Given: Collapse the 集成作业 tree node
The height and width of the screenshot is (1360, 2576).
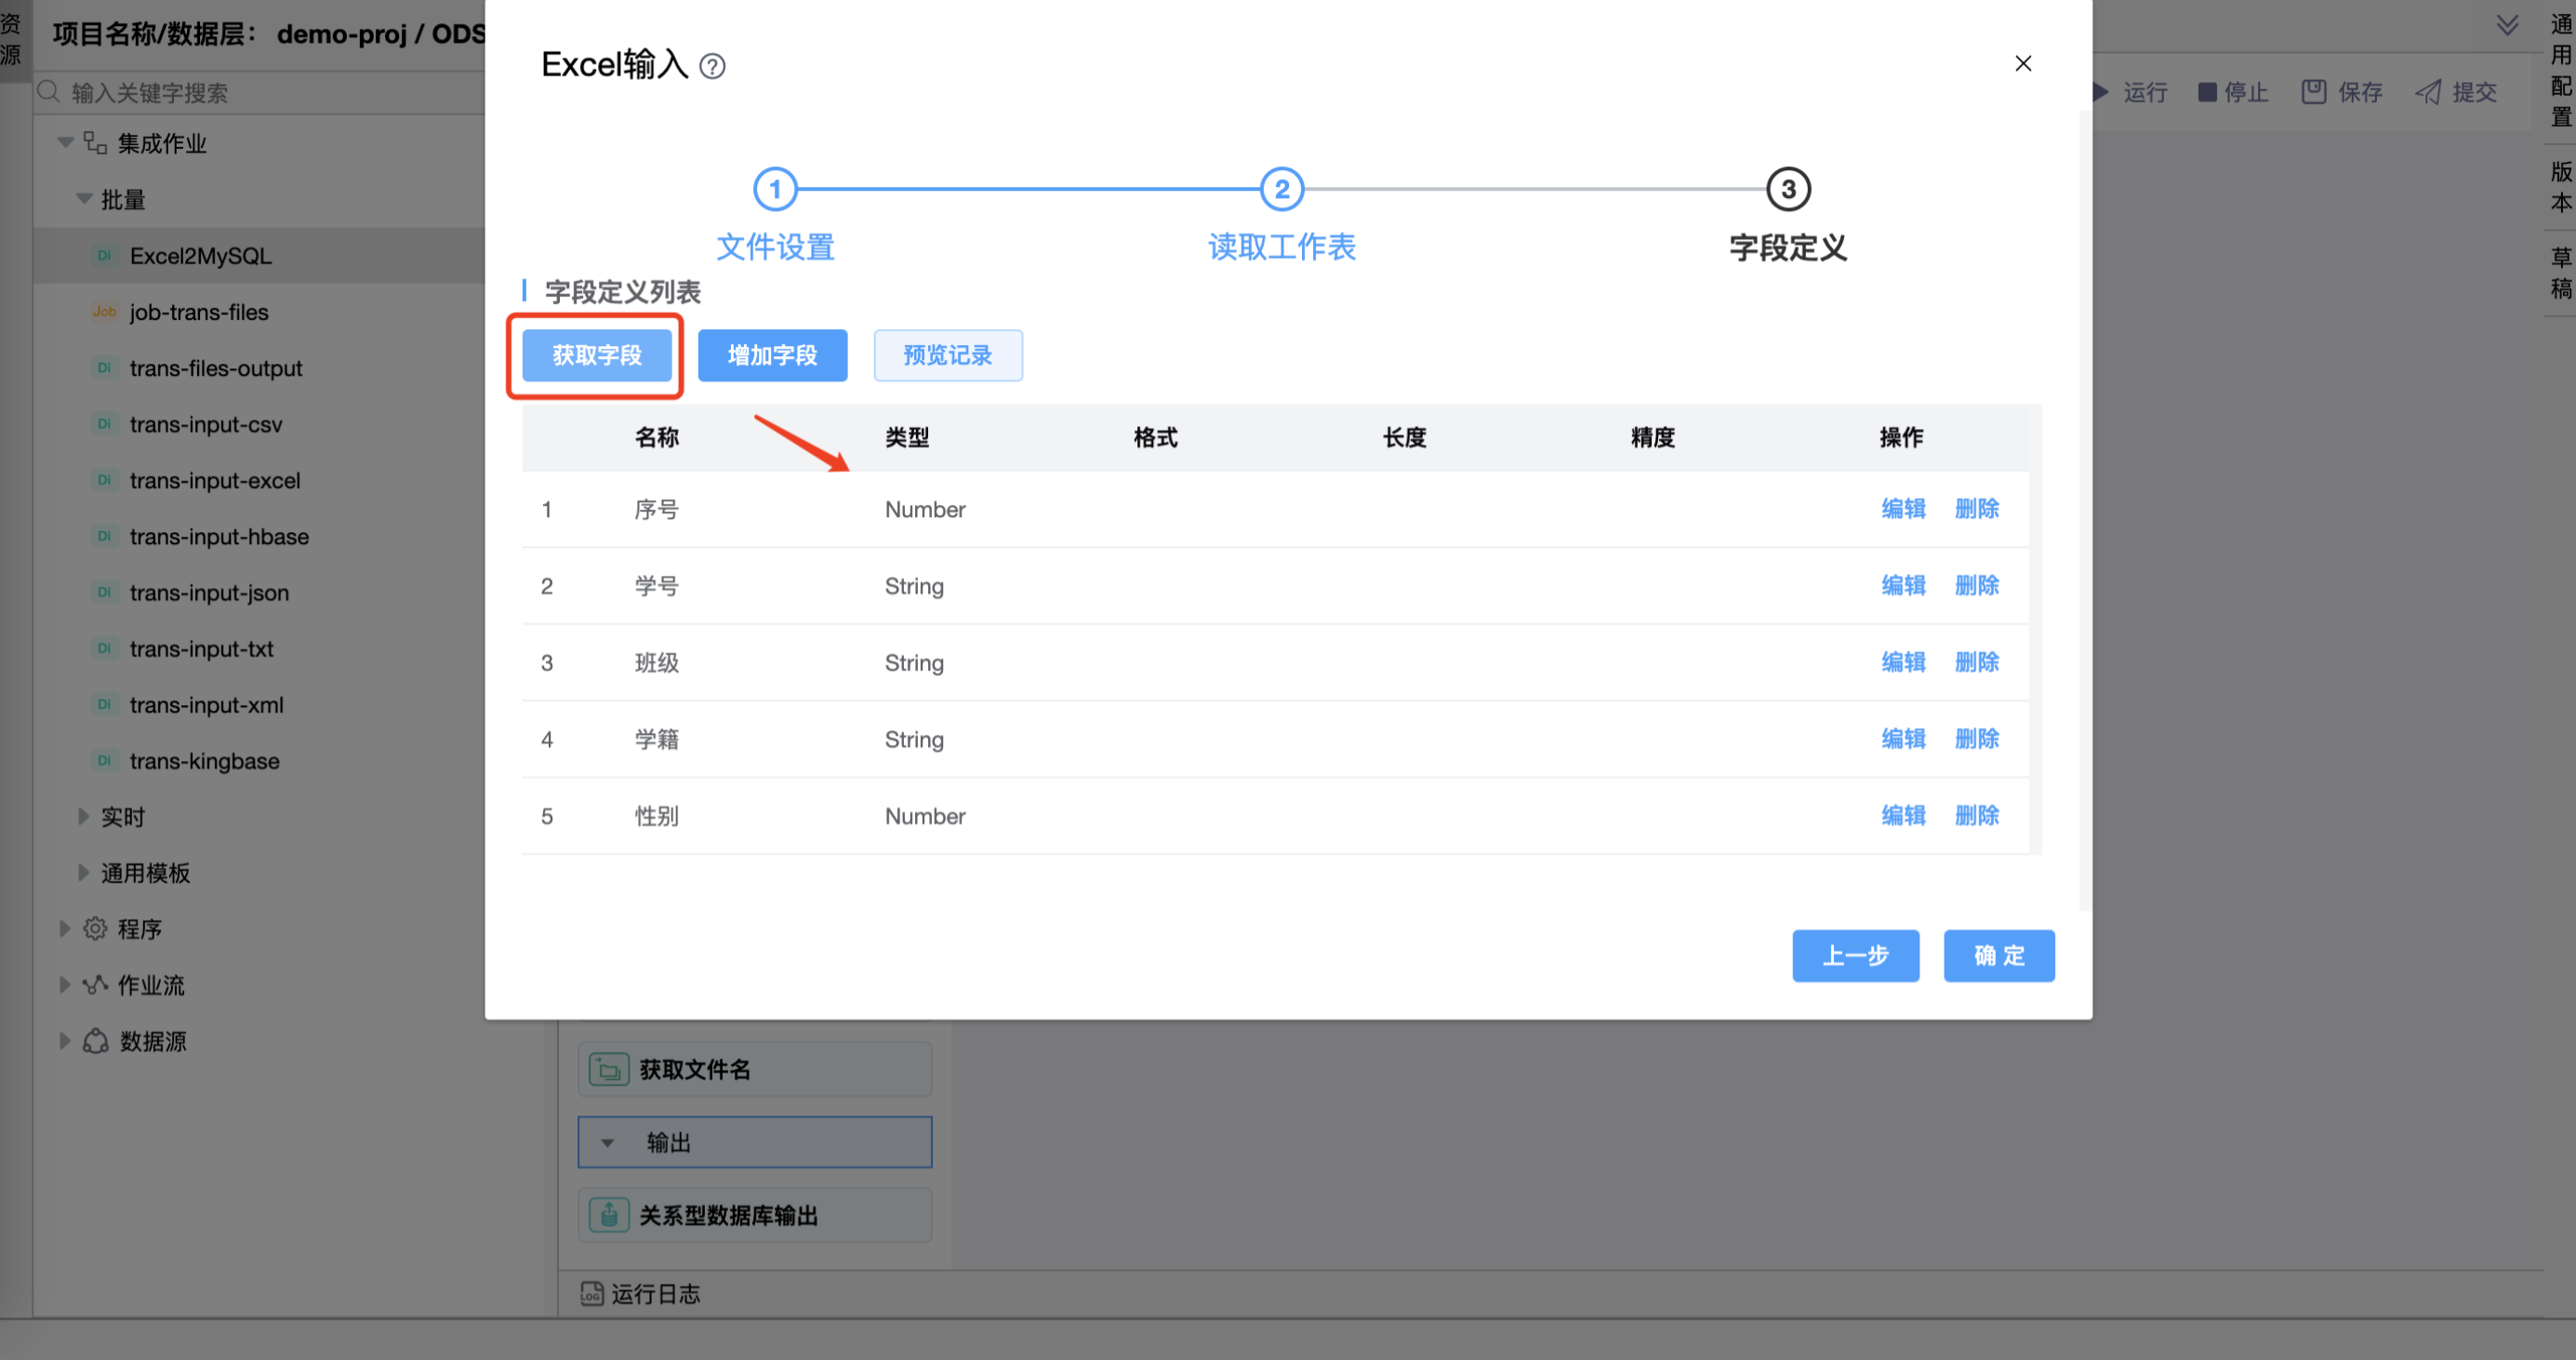Looking at the screenshot, I should pyautogui.click(x=66, y=143).
